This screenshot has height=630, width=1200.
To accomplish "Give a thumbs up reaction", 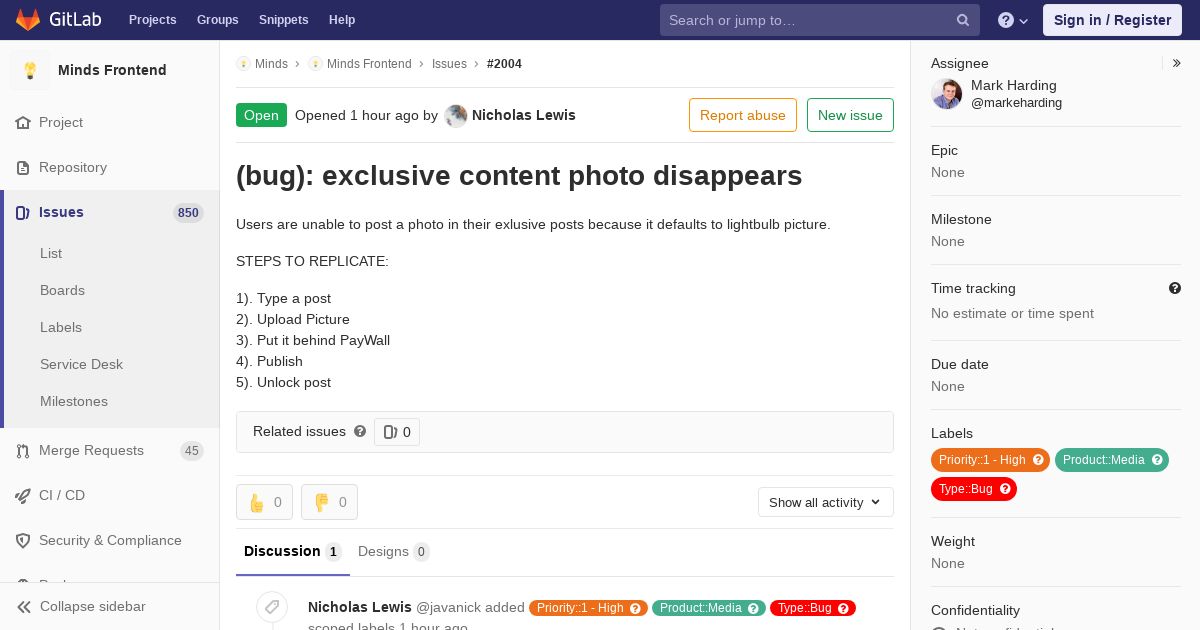I will click(264, 502).
